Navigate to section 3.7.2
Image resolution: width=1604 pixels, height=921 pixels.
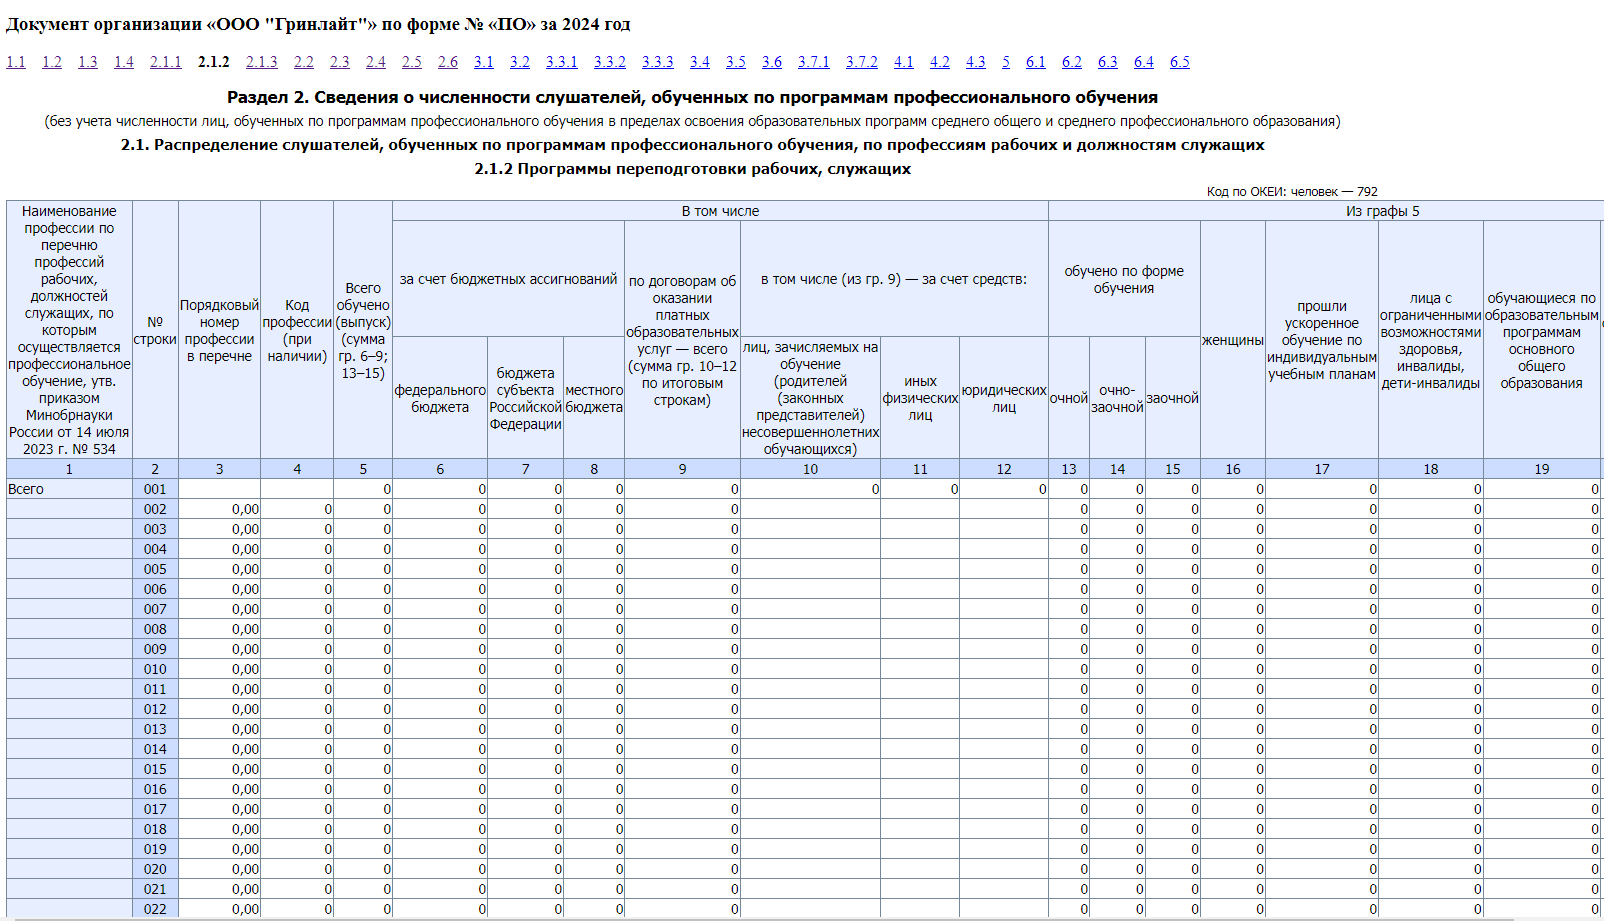862,62
